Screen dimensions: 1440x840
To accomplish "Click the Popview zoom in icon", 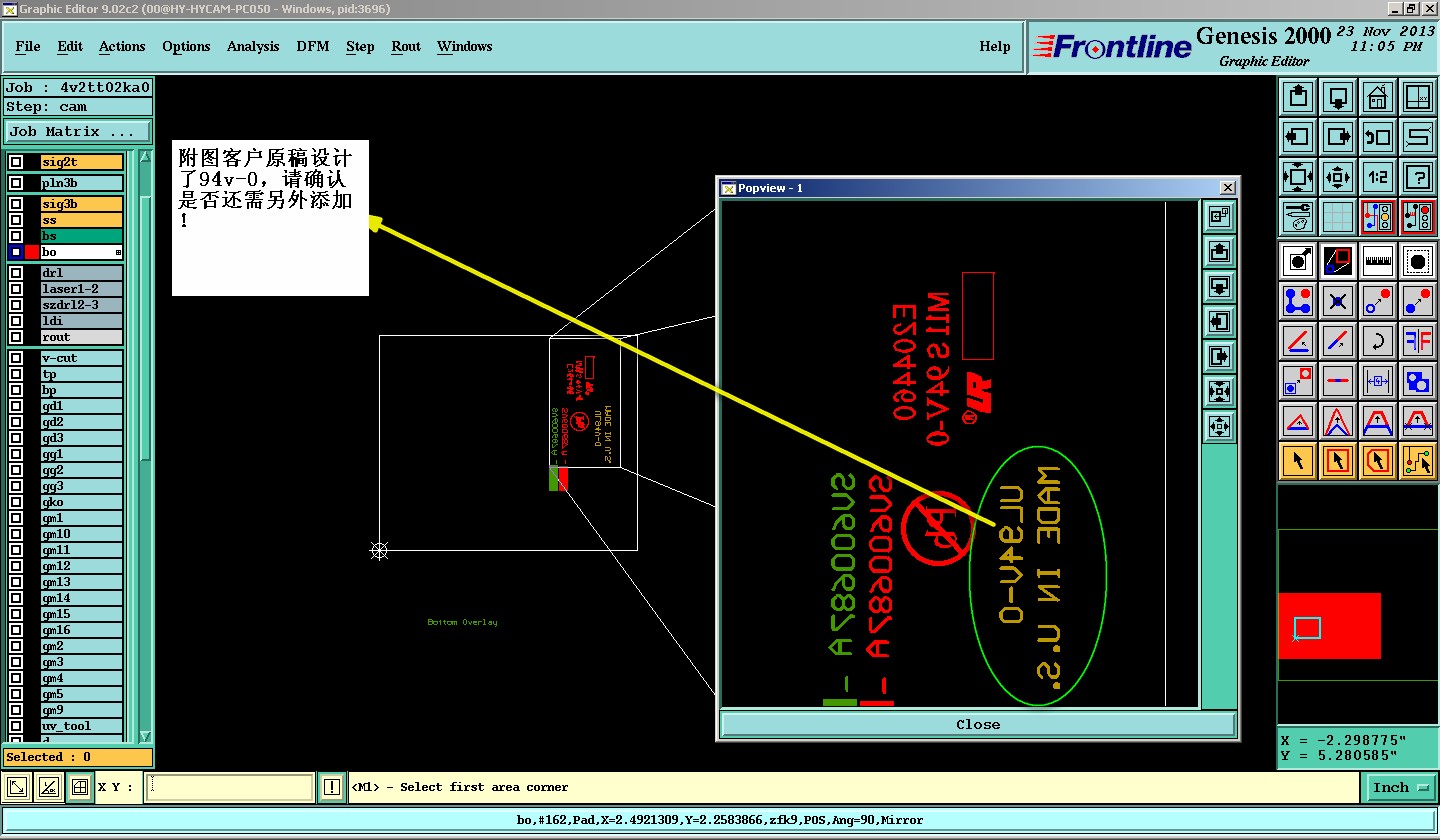I will 1219,391.
